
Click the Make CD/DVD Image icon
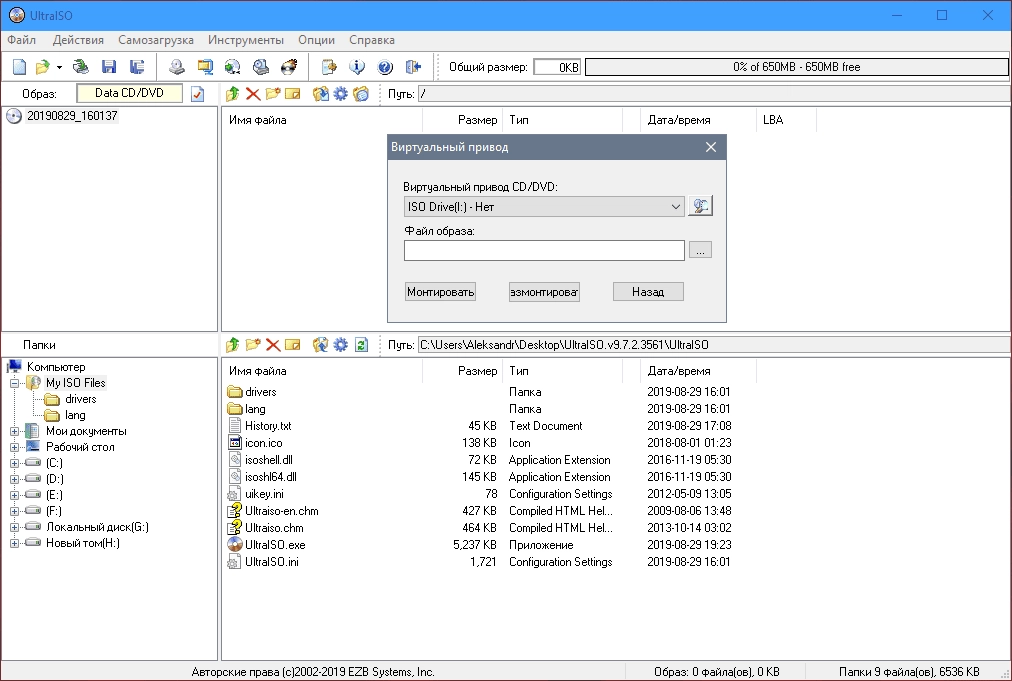177,66
